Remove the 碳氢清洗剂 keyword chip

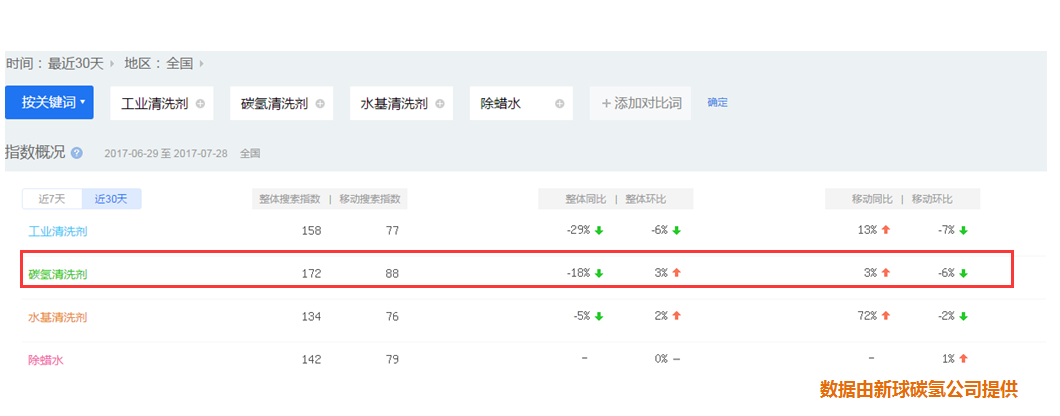coord(320,103)
